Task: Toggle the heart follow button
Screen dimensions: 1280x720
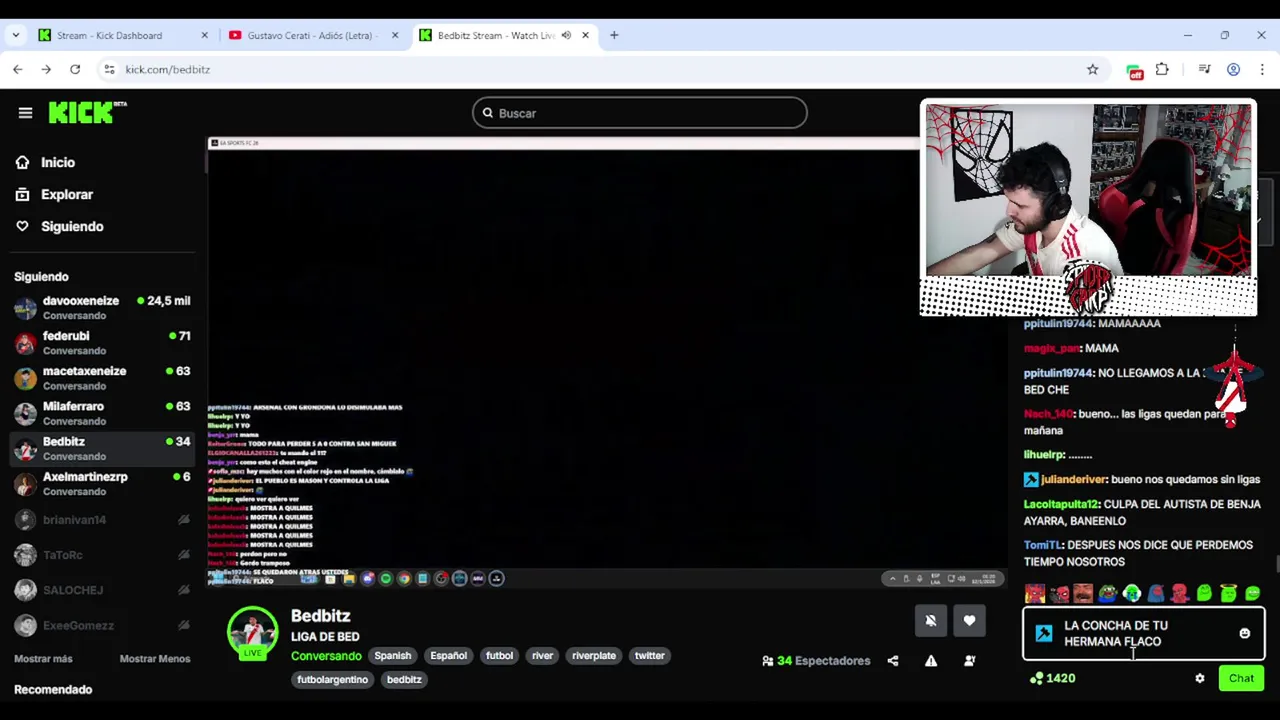Action: [x=969, y=621]
